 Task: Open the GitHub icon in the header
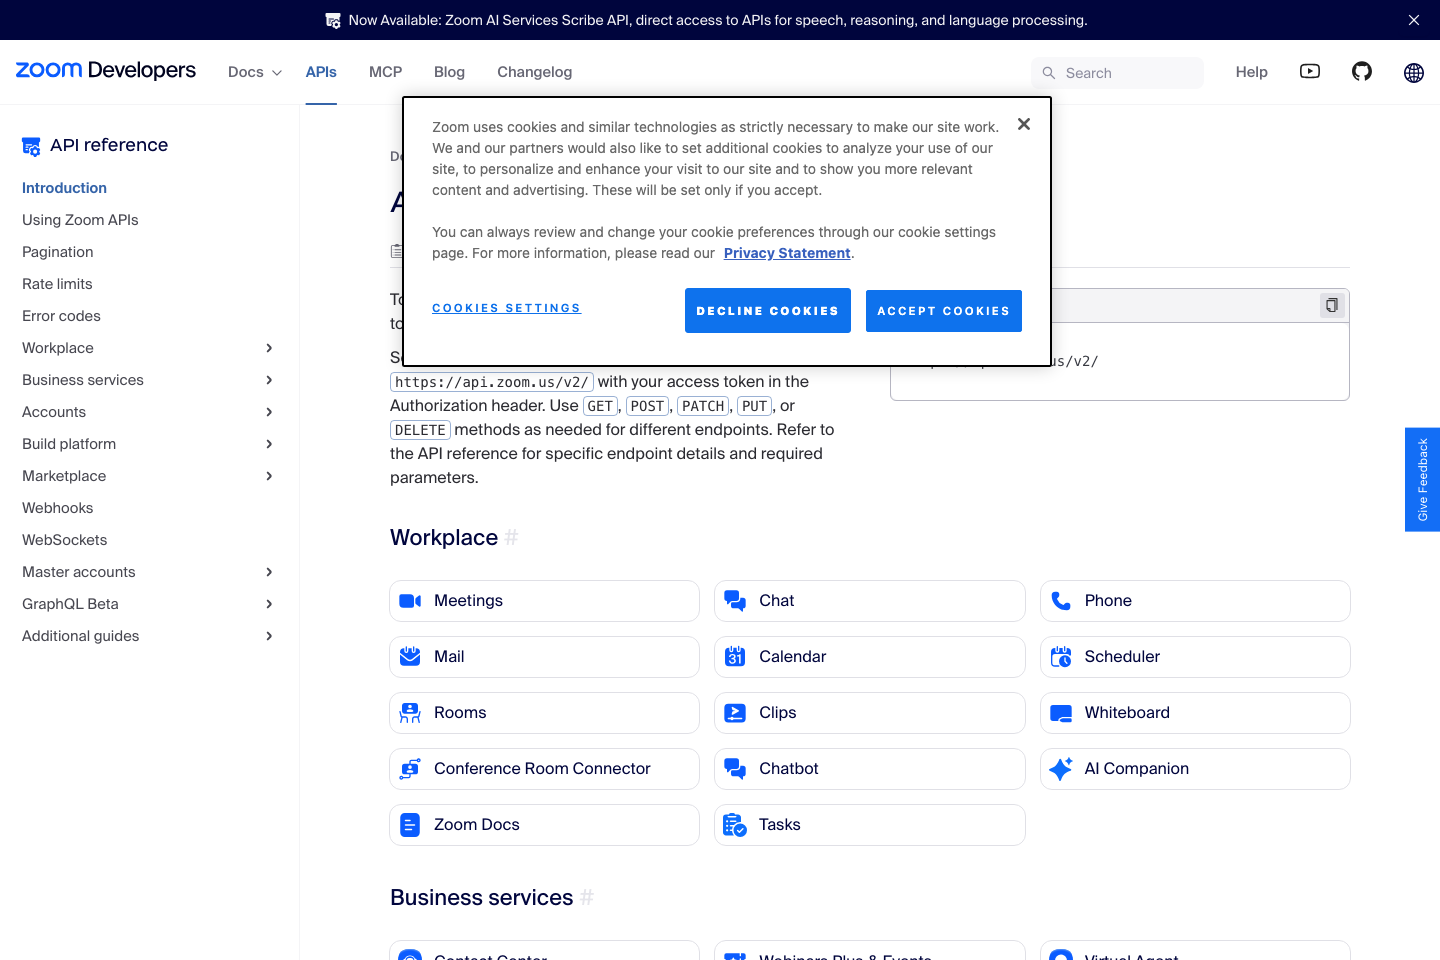1361,71
